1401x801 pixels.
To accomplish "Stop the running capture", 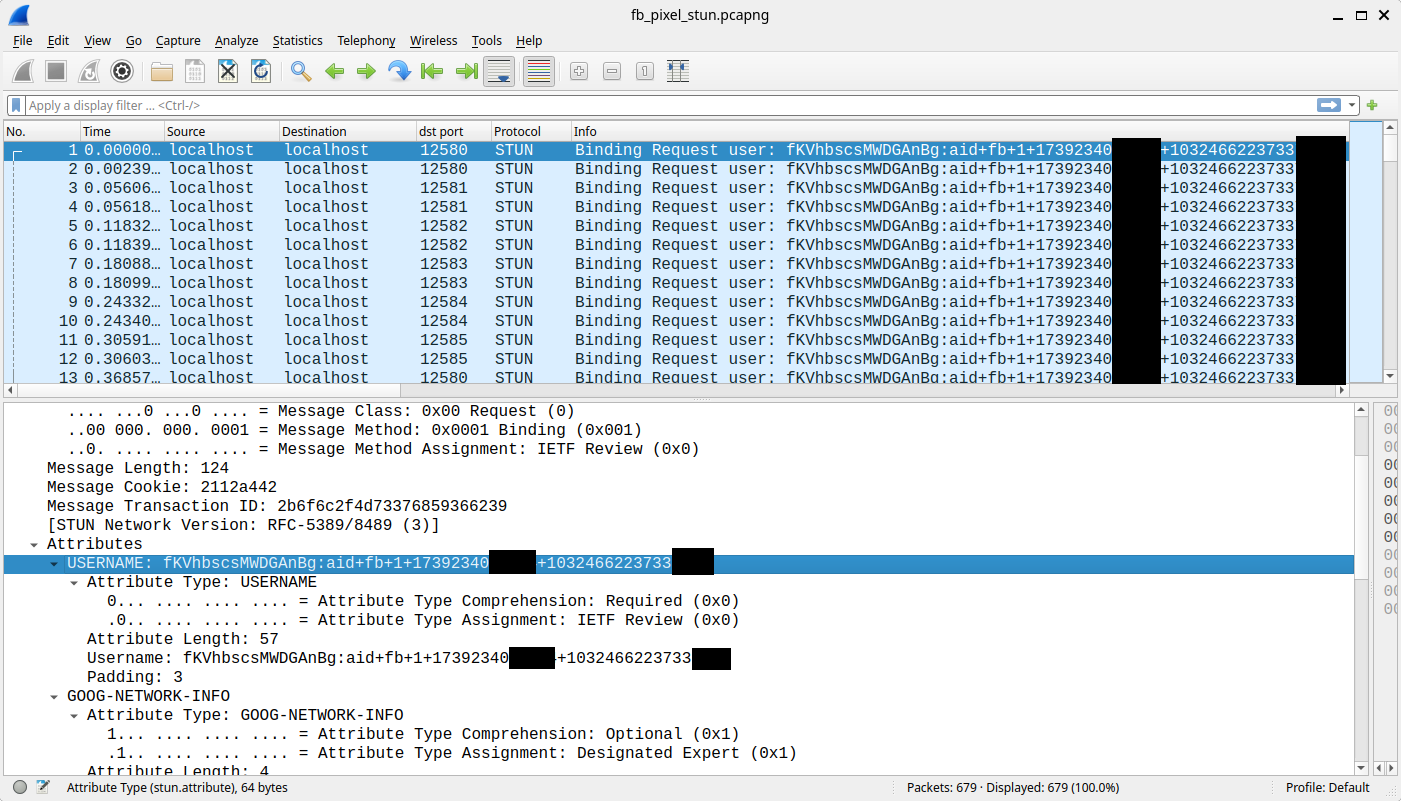I will coord(56,71).
